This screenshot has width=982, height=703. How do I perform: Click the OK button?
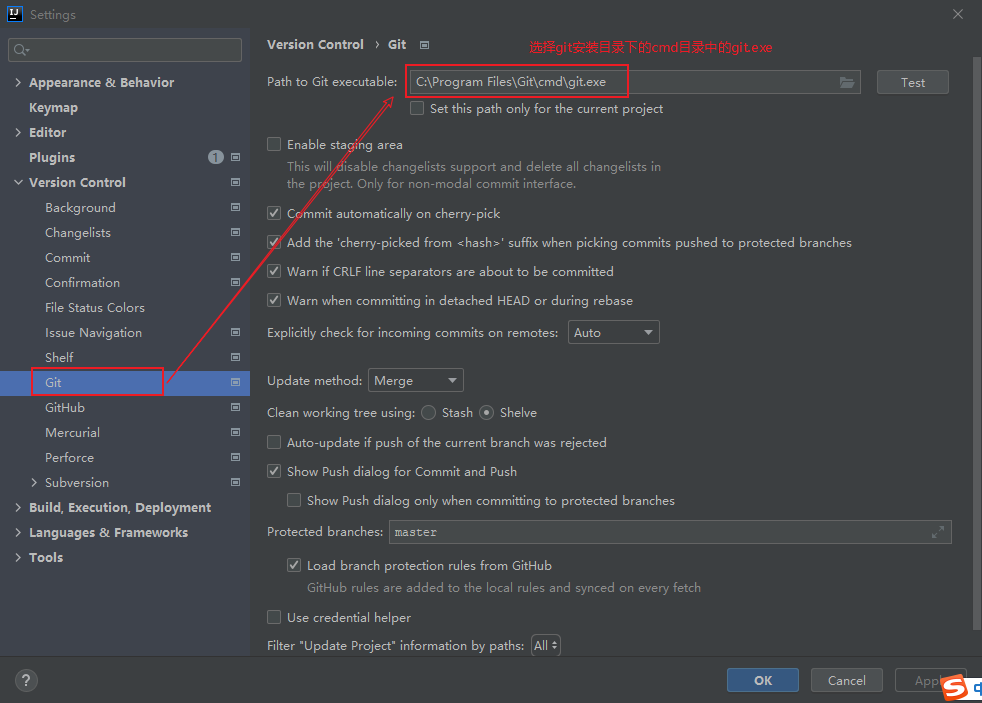coord(762,680)
